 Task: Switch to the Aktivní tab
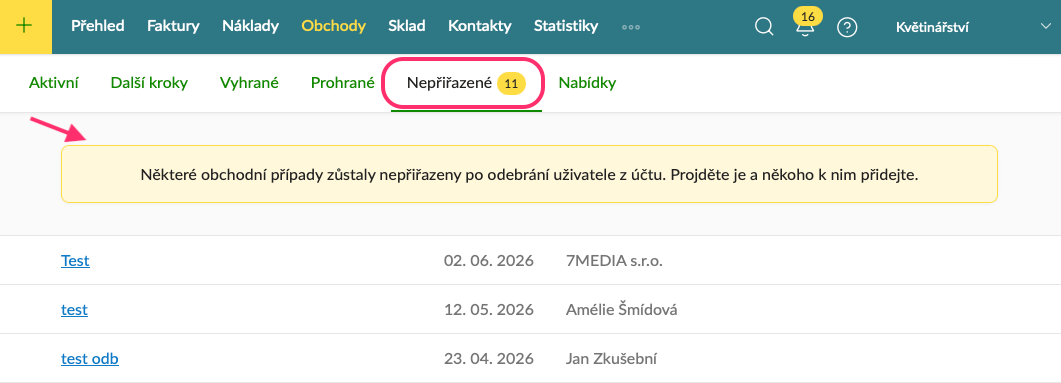[x=54, y=83]
